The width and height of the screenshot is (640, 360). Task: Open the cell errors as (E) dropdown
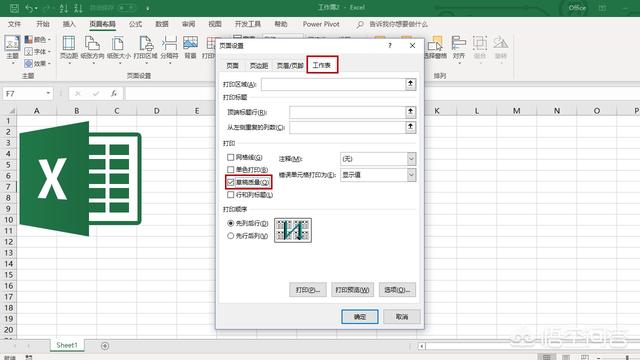click(378, 175)
